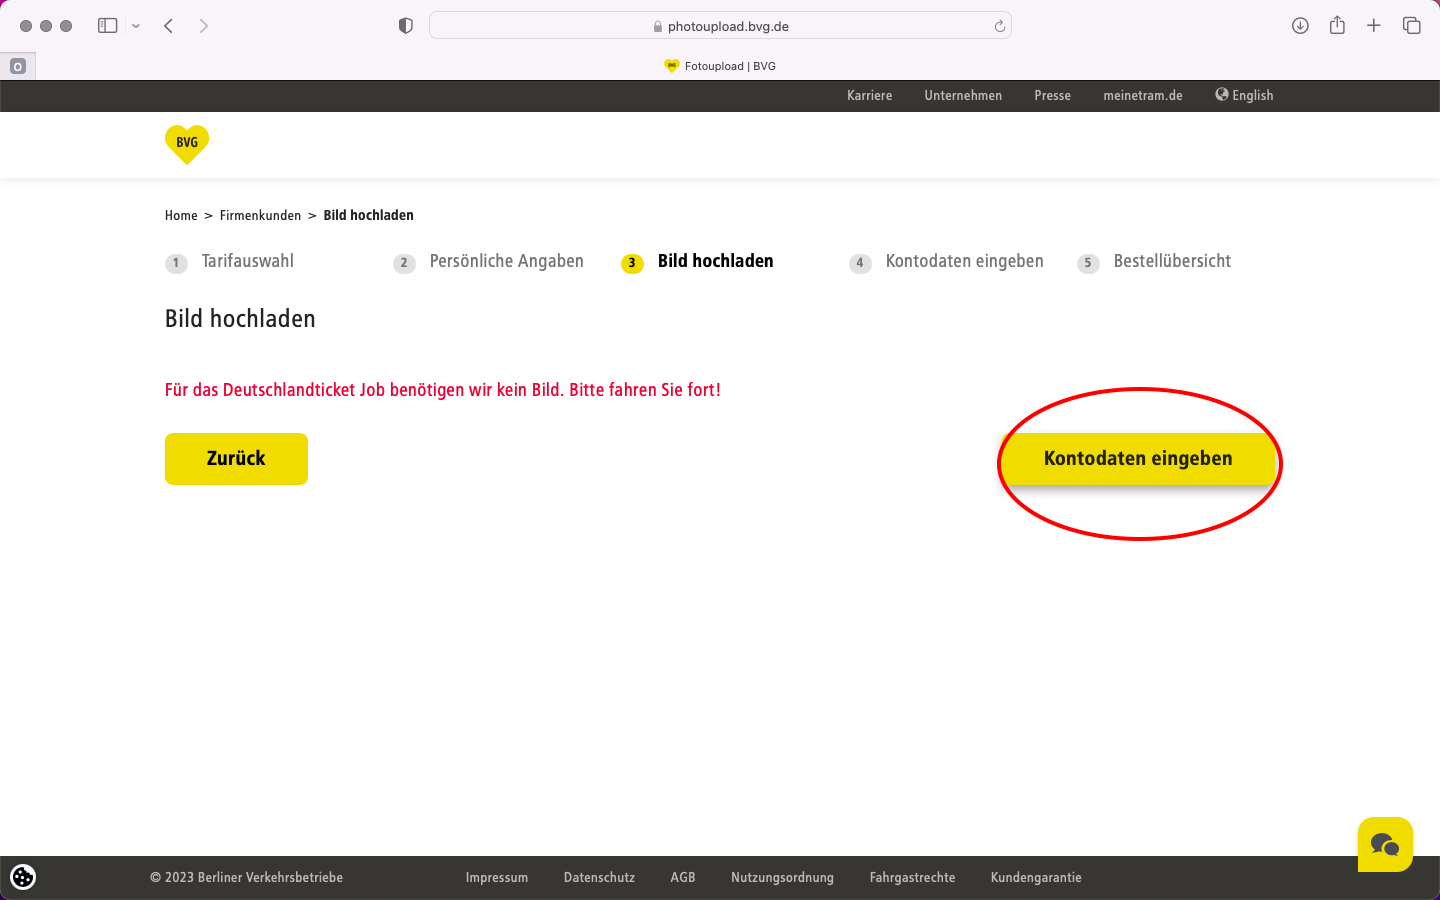This screenshot has width=1440, height=900.
Task: Open the chat bubble widget
Action: tap(1385, 845)
